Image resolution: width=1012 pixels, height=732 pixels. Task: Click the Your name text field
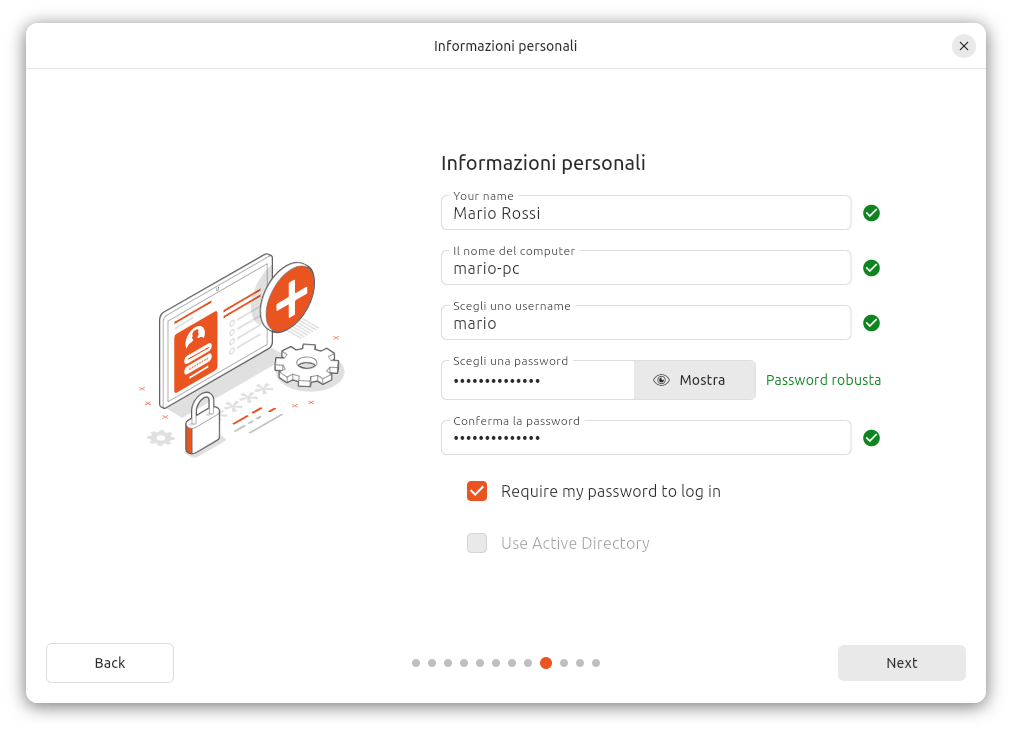[645, 213]
